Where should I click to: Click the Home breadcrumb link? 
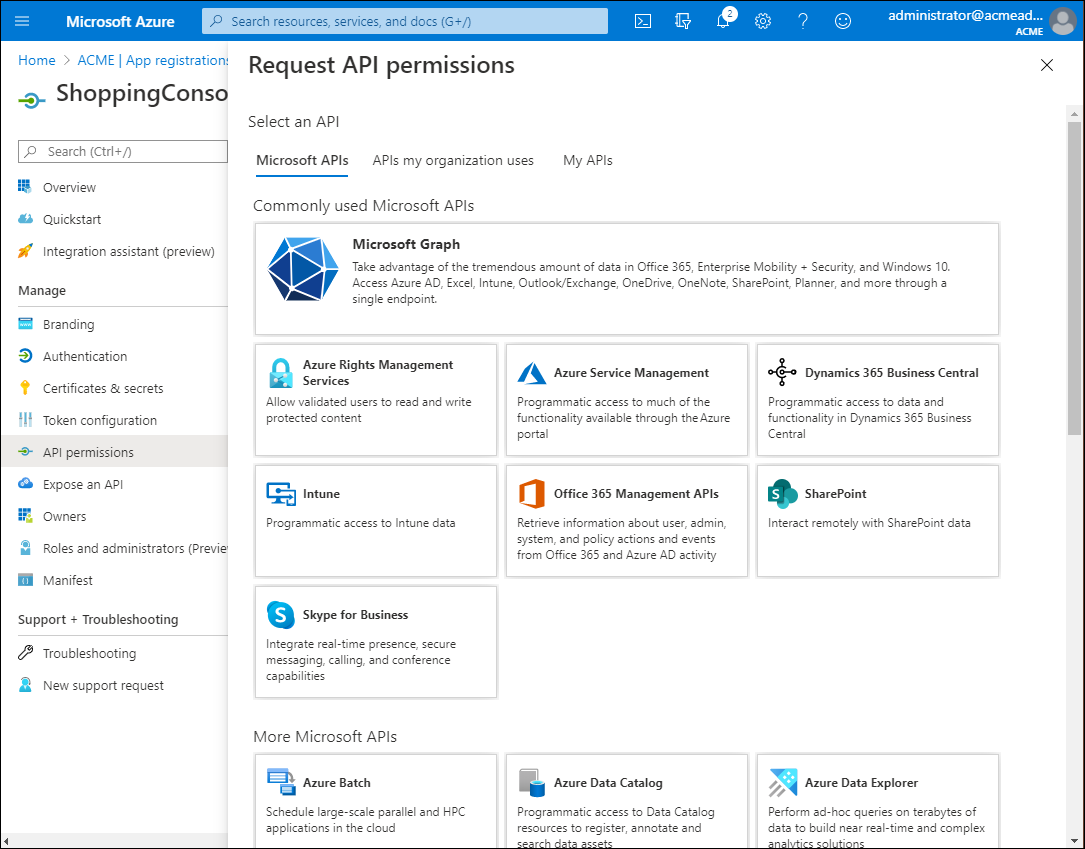pos(37,60)
